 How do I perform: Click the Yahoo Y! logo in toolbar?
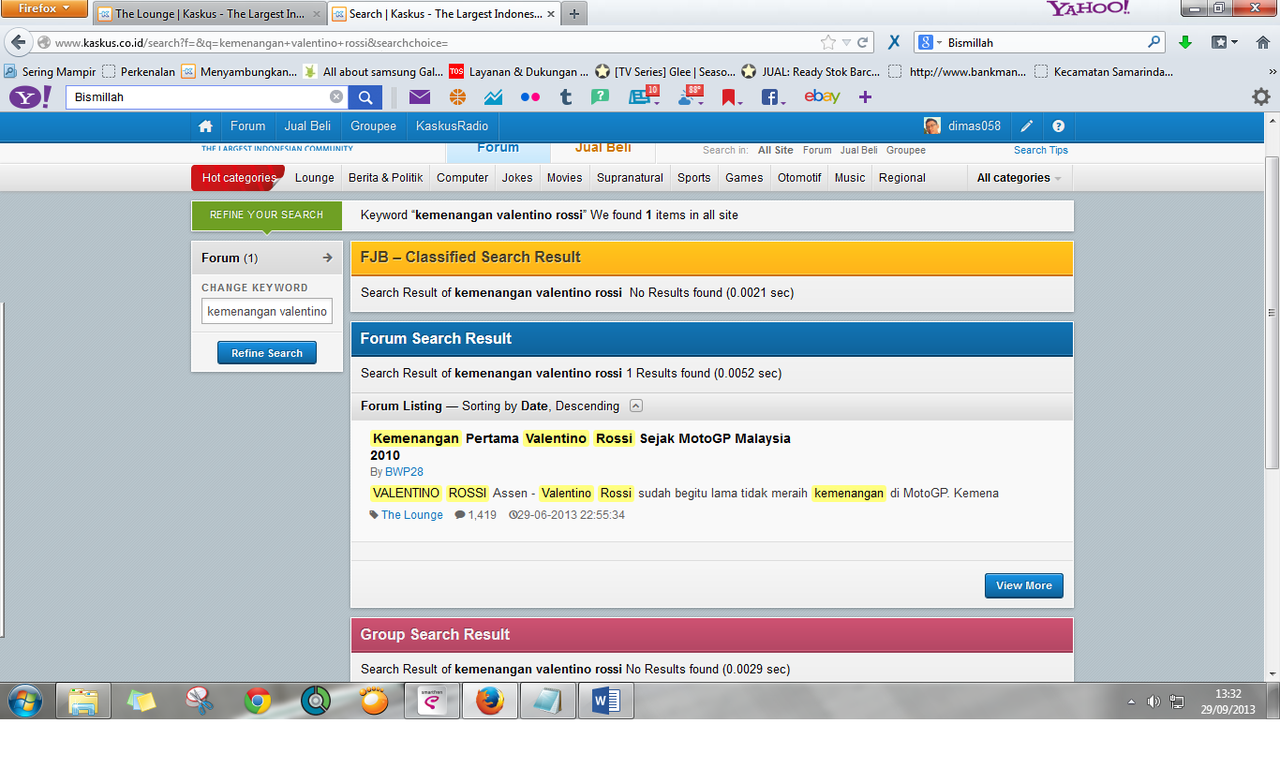tap(31, 97)
